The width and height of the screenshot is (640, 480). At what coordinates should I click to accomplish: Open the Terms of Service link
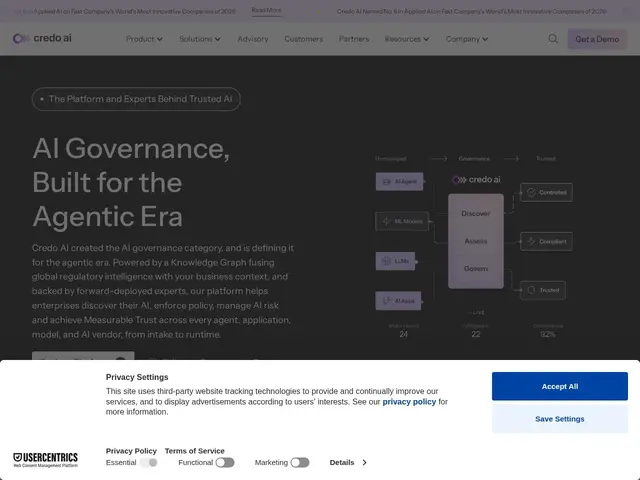[195, 451]
